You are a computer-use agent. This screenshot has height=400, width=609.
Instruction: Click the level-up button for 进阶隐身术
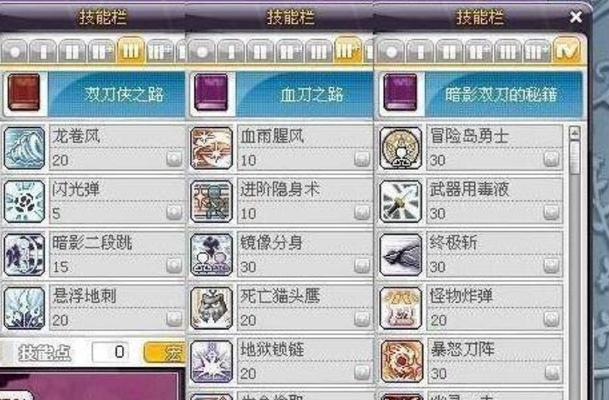point(362,212)
